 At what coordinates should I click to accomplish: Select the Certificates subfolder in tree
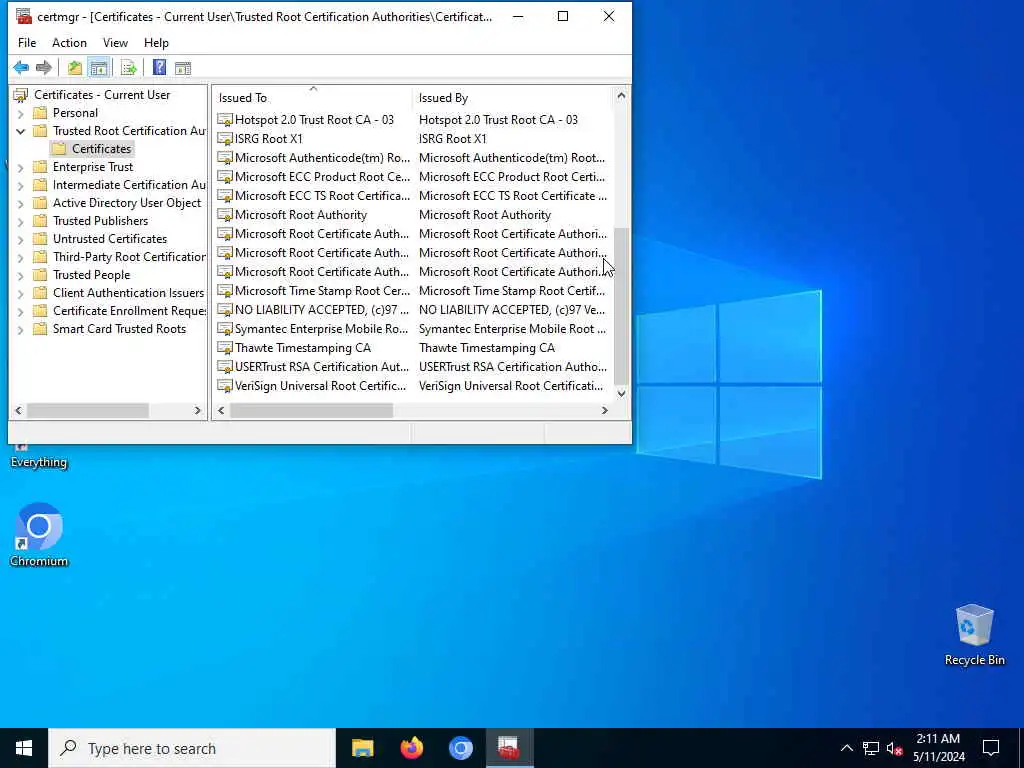pos(101,149)
